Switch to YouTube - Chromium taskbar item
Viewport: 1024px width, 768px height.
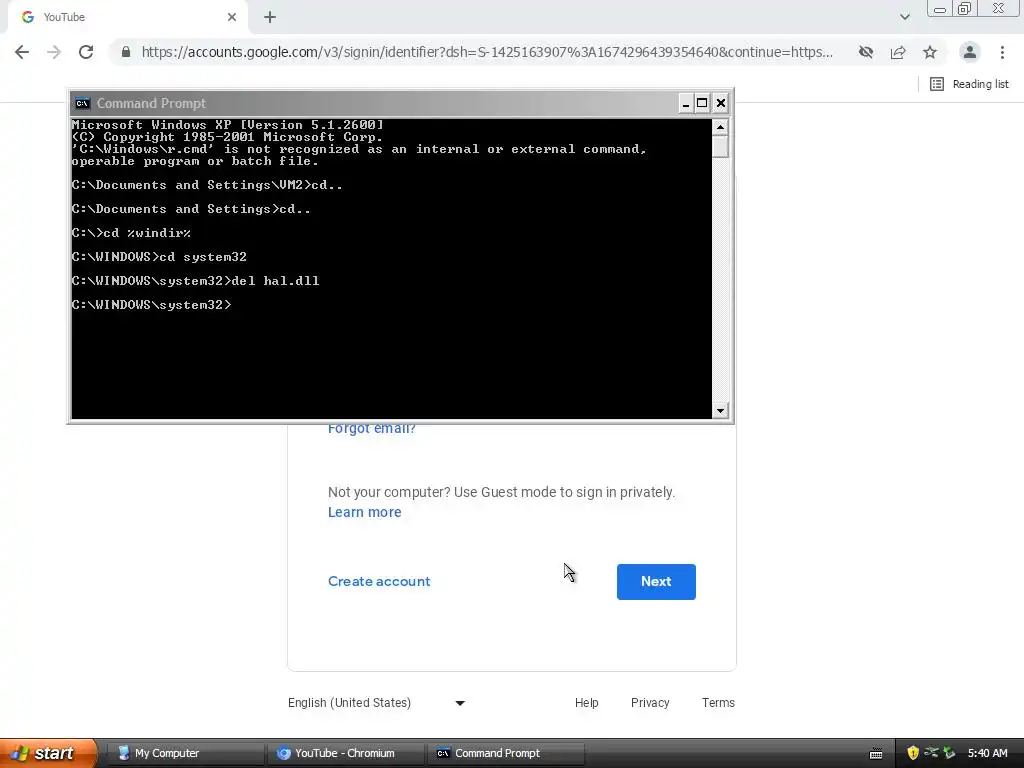[x=344, y=754]
